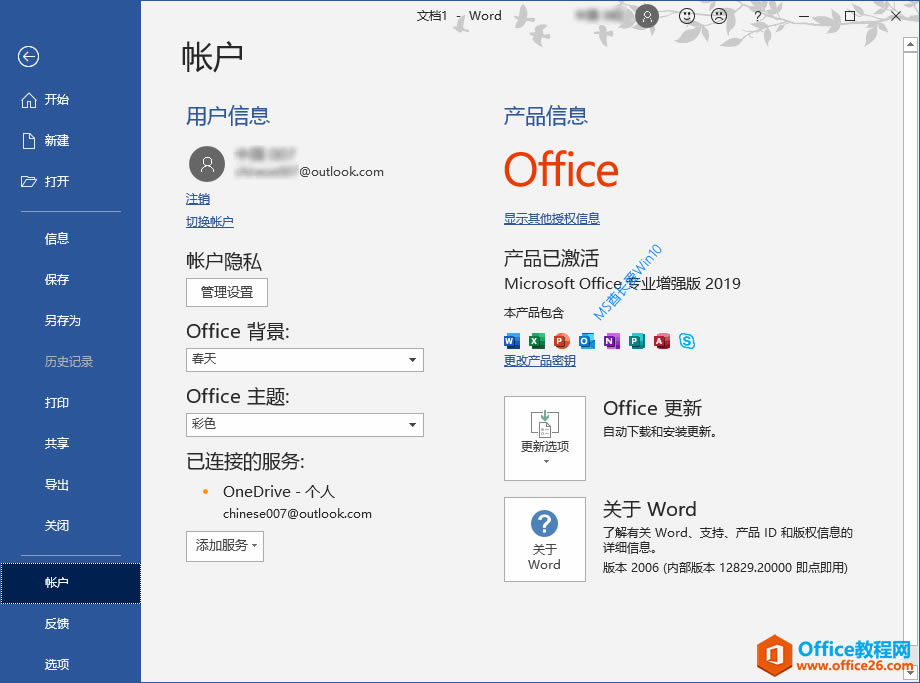Open the 更新选项 dropdown button

point(545,438)
